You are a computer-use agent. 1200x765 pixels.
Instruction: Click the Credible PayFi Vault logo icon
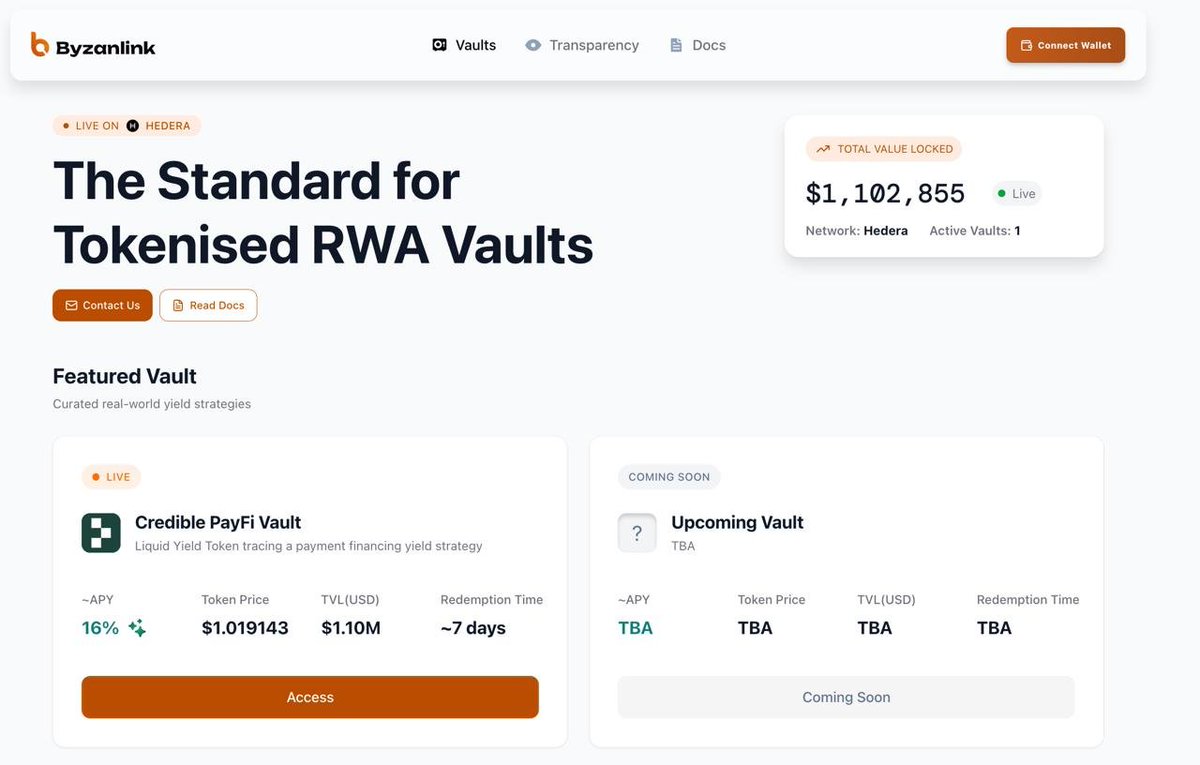click(101, 533)
